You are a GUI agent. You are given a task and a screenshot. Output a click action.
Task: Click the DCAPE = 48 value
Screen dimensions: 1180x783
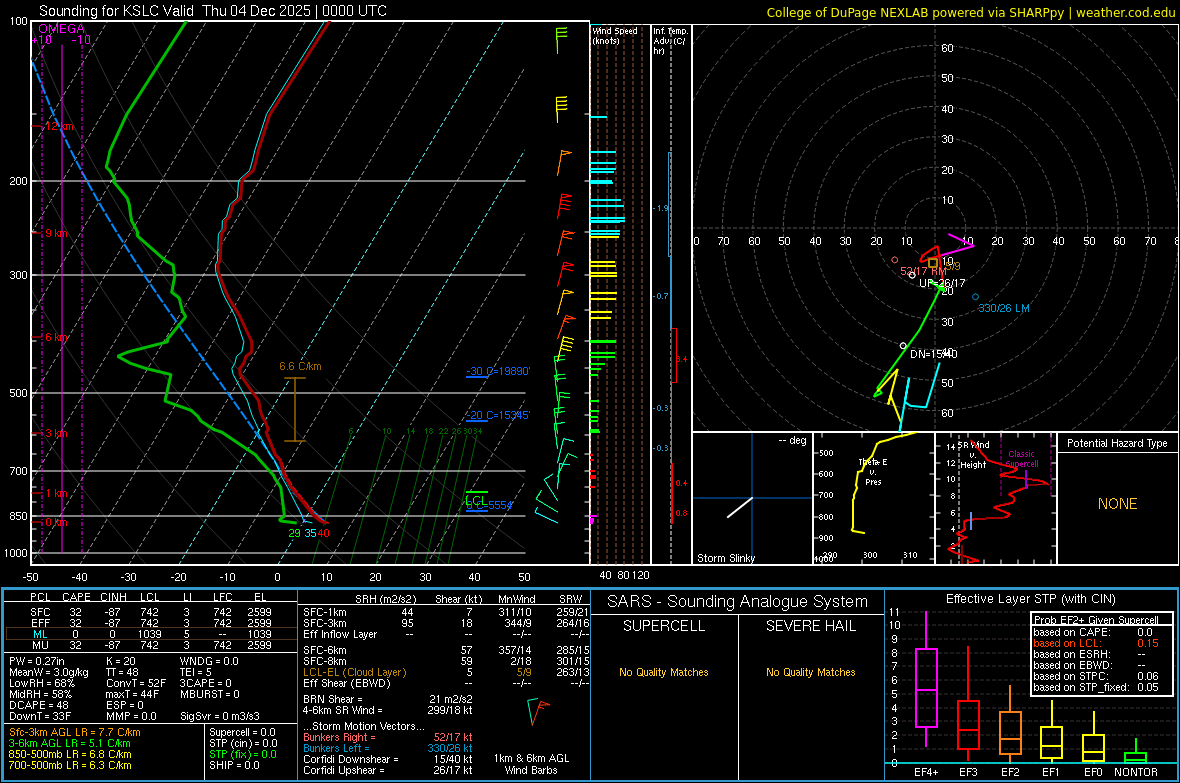point(39,705)
